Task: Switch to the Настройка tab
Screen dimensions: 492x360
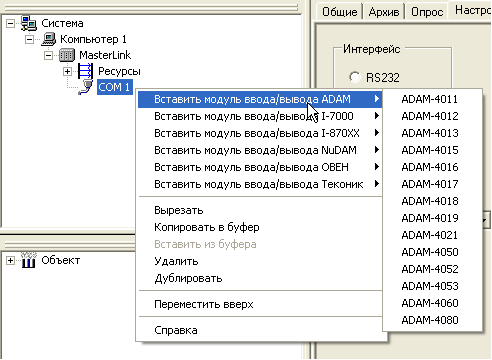Action: tap(471, 11)
